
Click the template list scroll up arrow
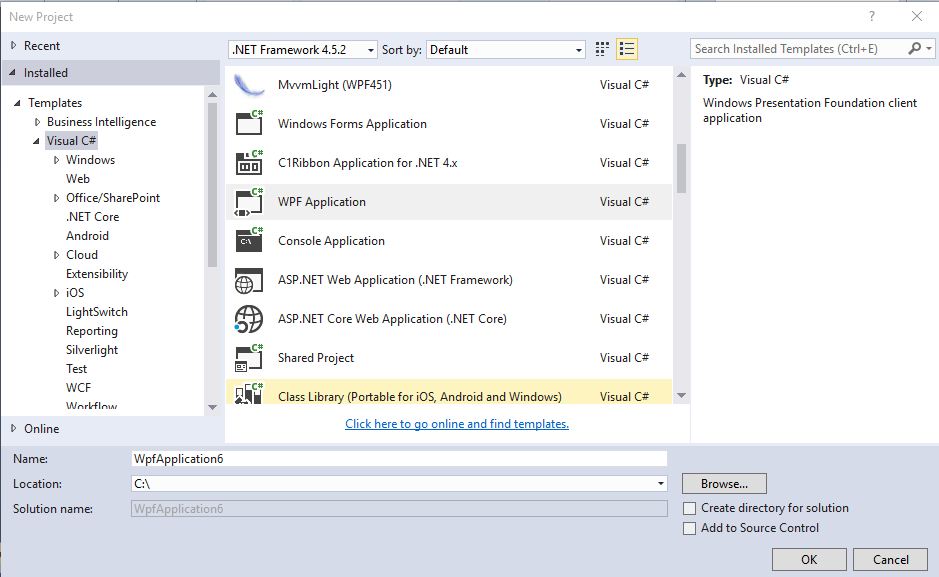tap(681, 75)
